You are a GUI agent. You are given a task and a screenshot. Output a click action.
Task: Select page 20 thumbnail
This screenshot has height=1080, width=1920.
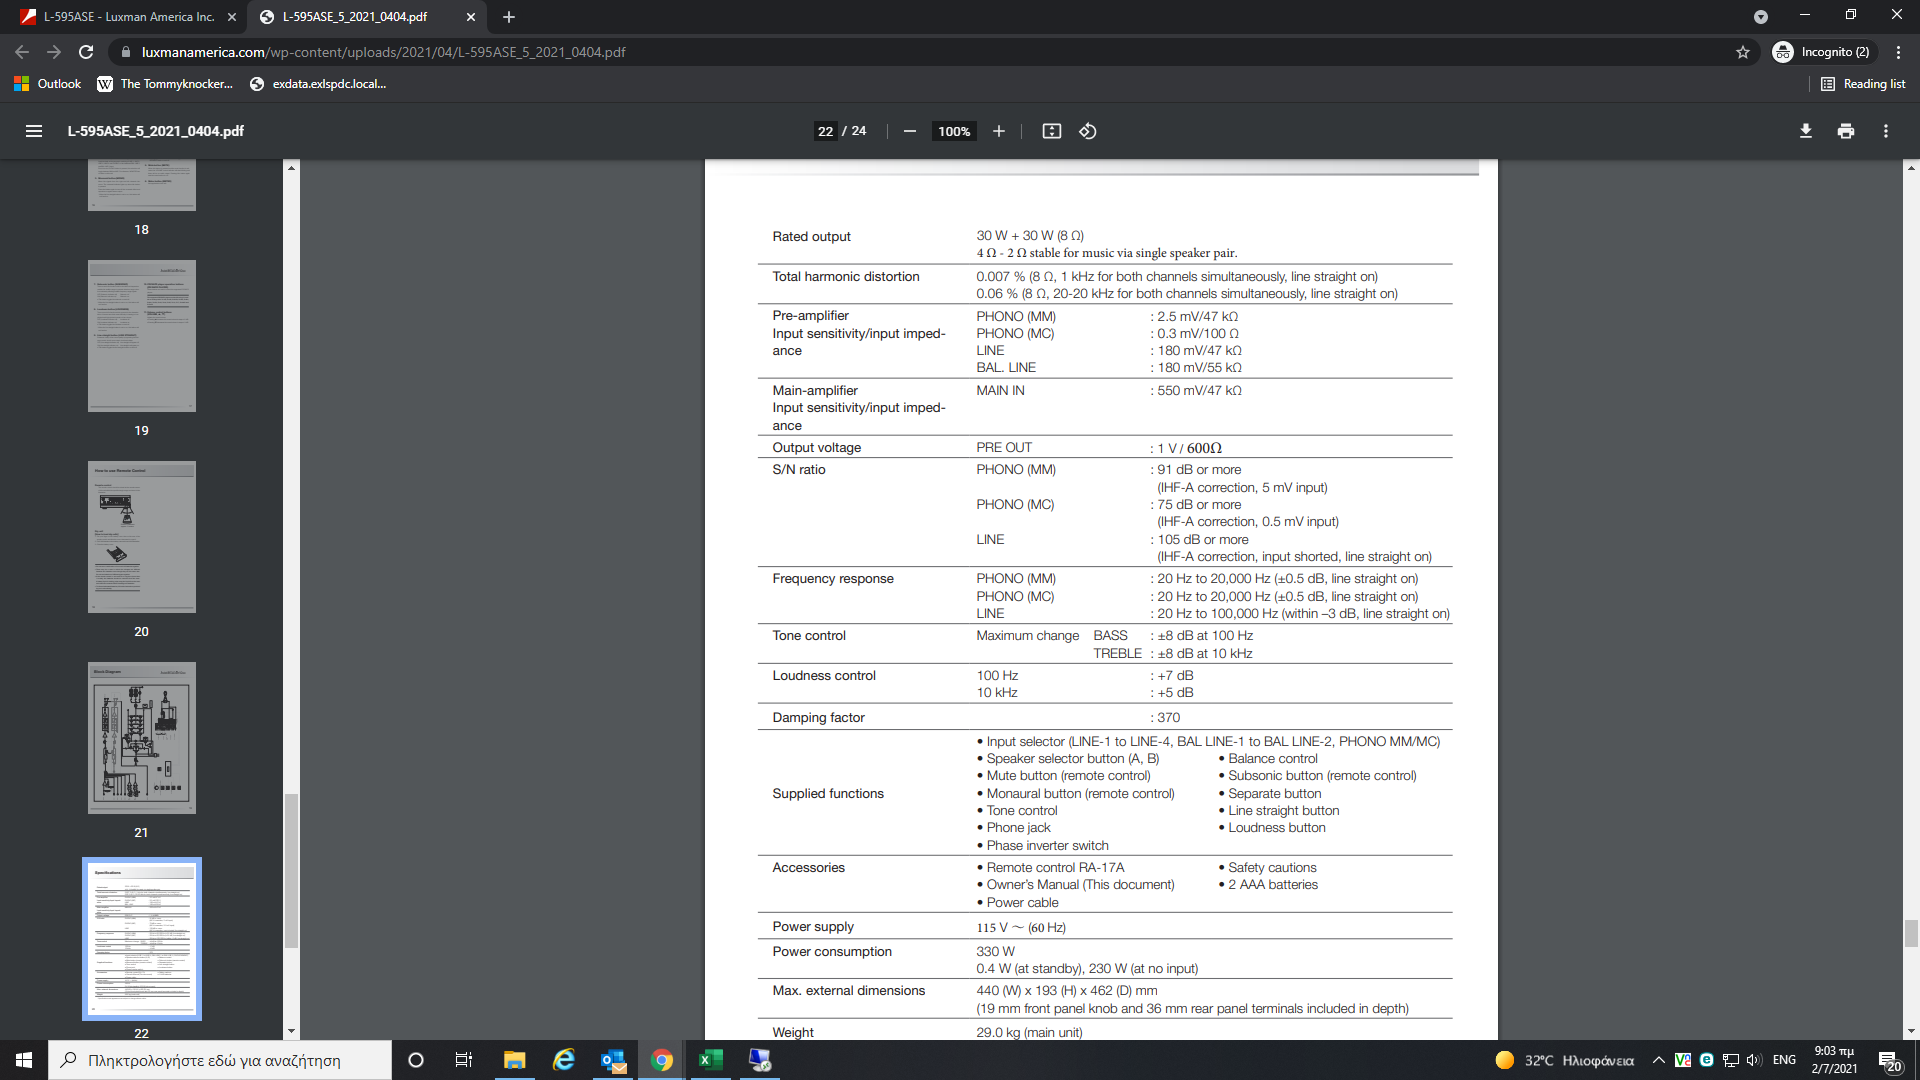pyautogui.click(x=142, y=537)
